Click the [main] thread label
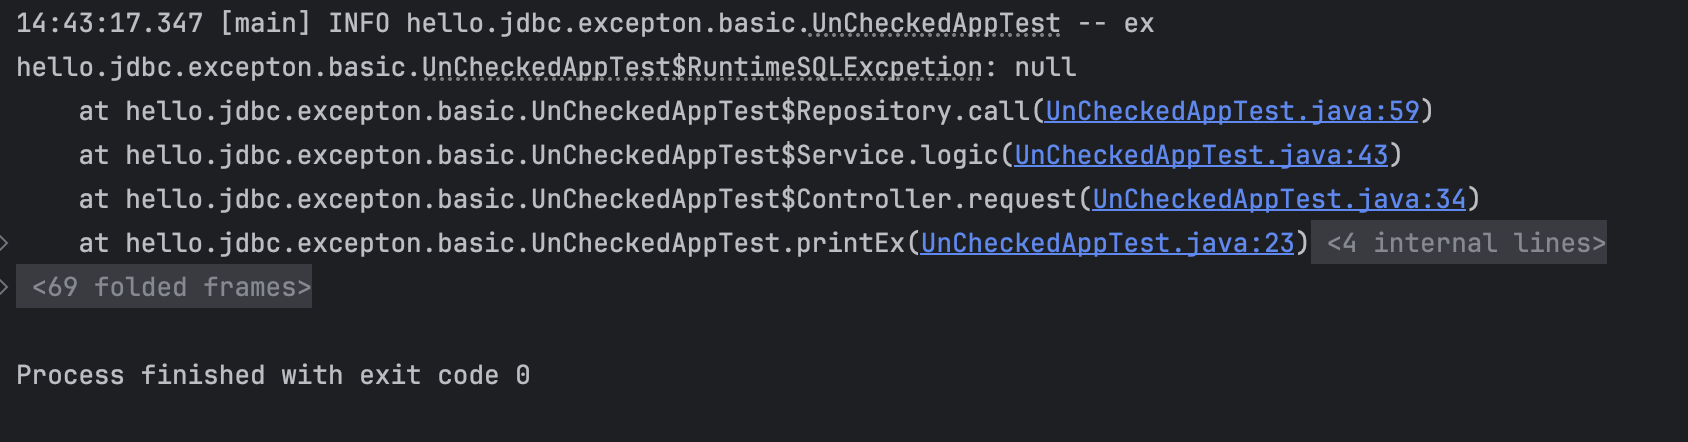The image size is (1688, 442). (264, 23)
